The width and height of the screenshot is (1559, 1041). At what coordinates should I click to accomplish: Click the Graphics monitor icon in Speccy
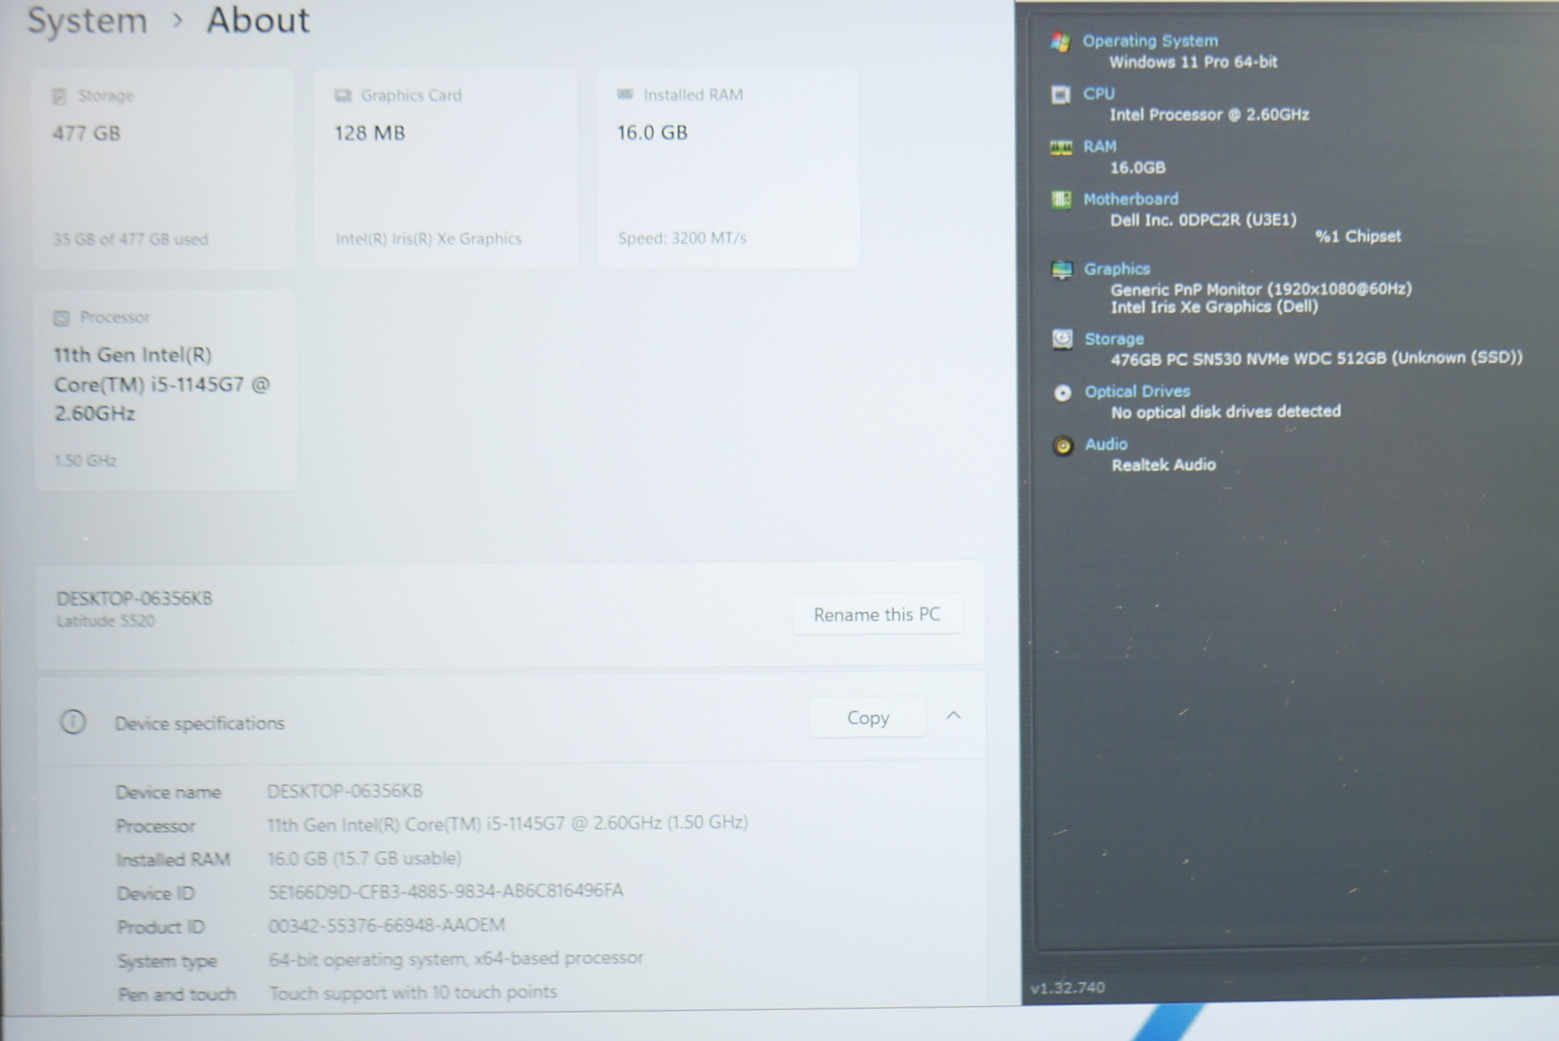(1062, 270)
